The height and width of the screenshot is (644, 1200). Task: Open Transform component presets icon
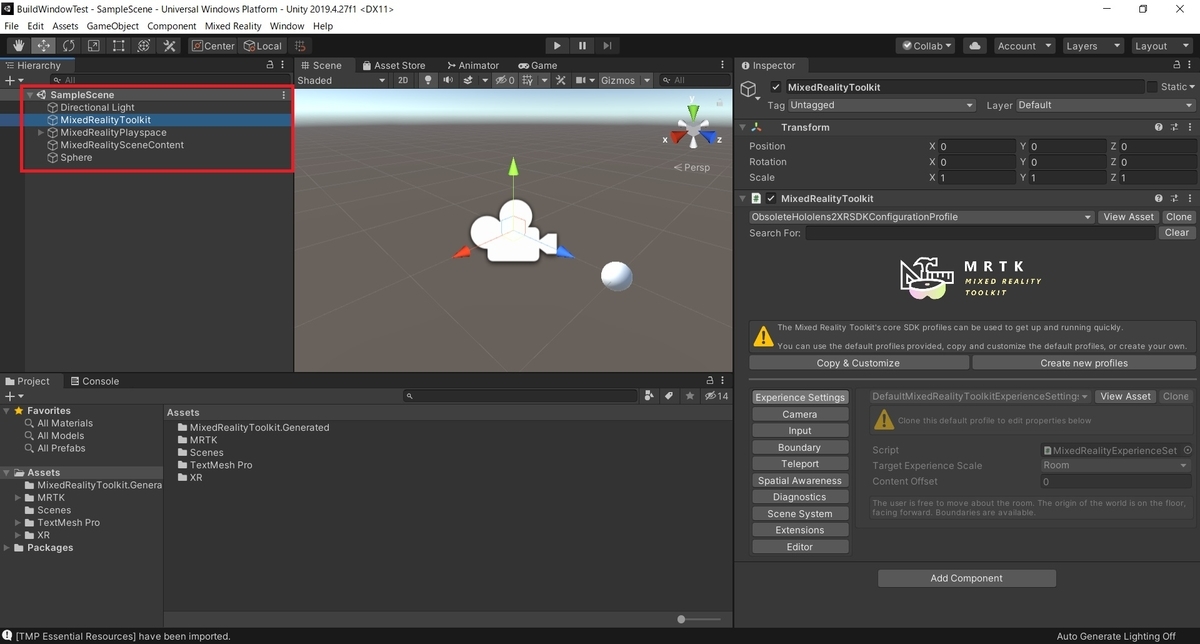pos(1173,127)
